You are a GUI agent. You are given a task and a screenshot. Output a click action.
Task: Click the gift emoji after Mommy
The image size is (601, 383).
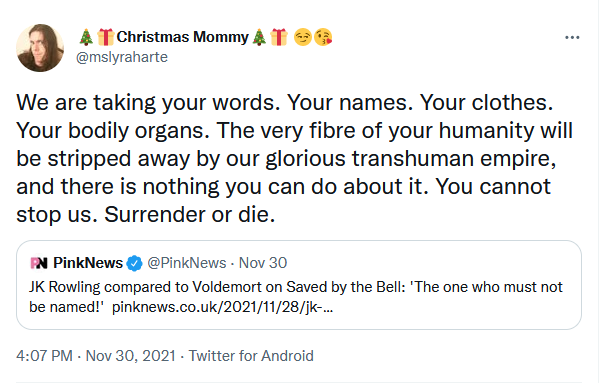[279, 37]
